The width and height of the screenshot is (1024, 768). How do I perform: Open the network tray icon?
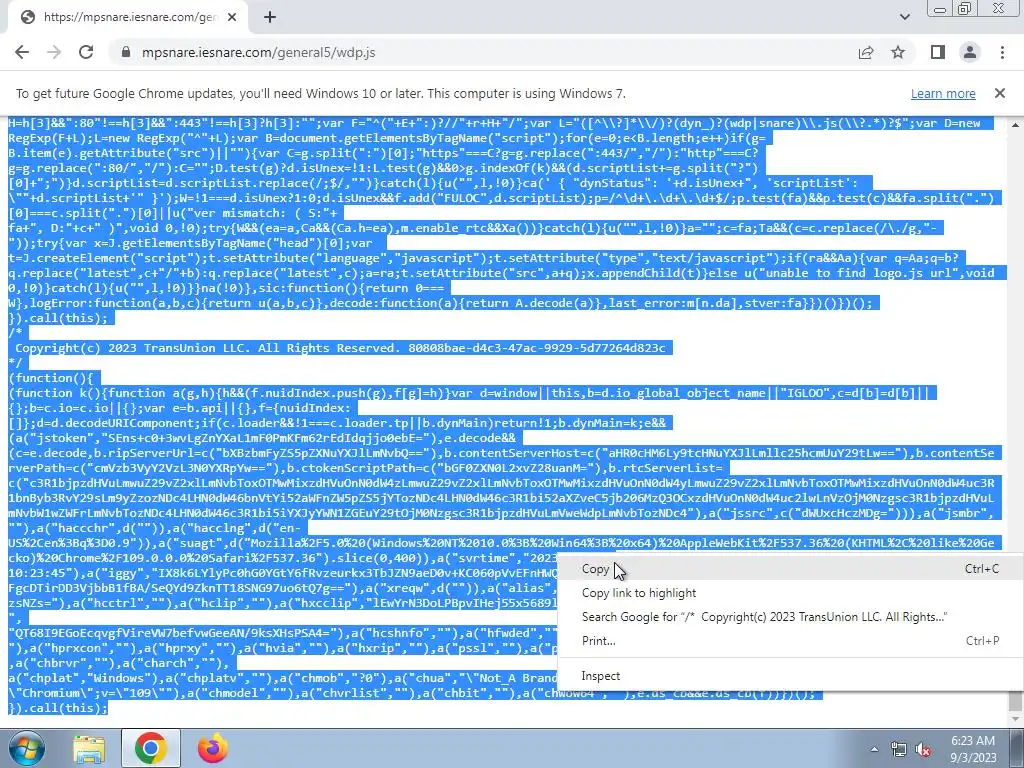point(899,749)
